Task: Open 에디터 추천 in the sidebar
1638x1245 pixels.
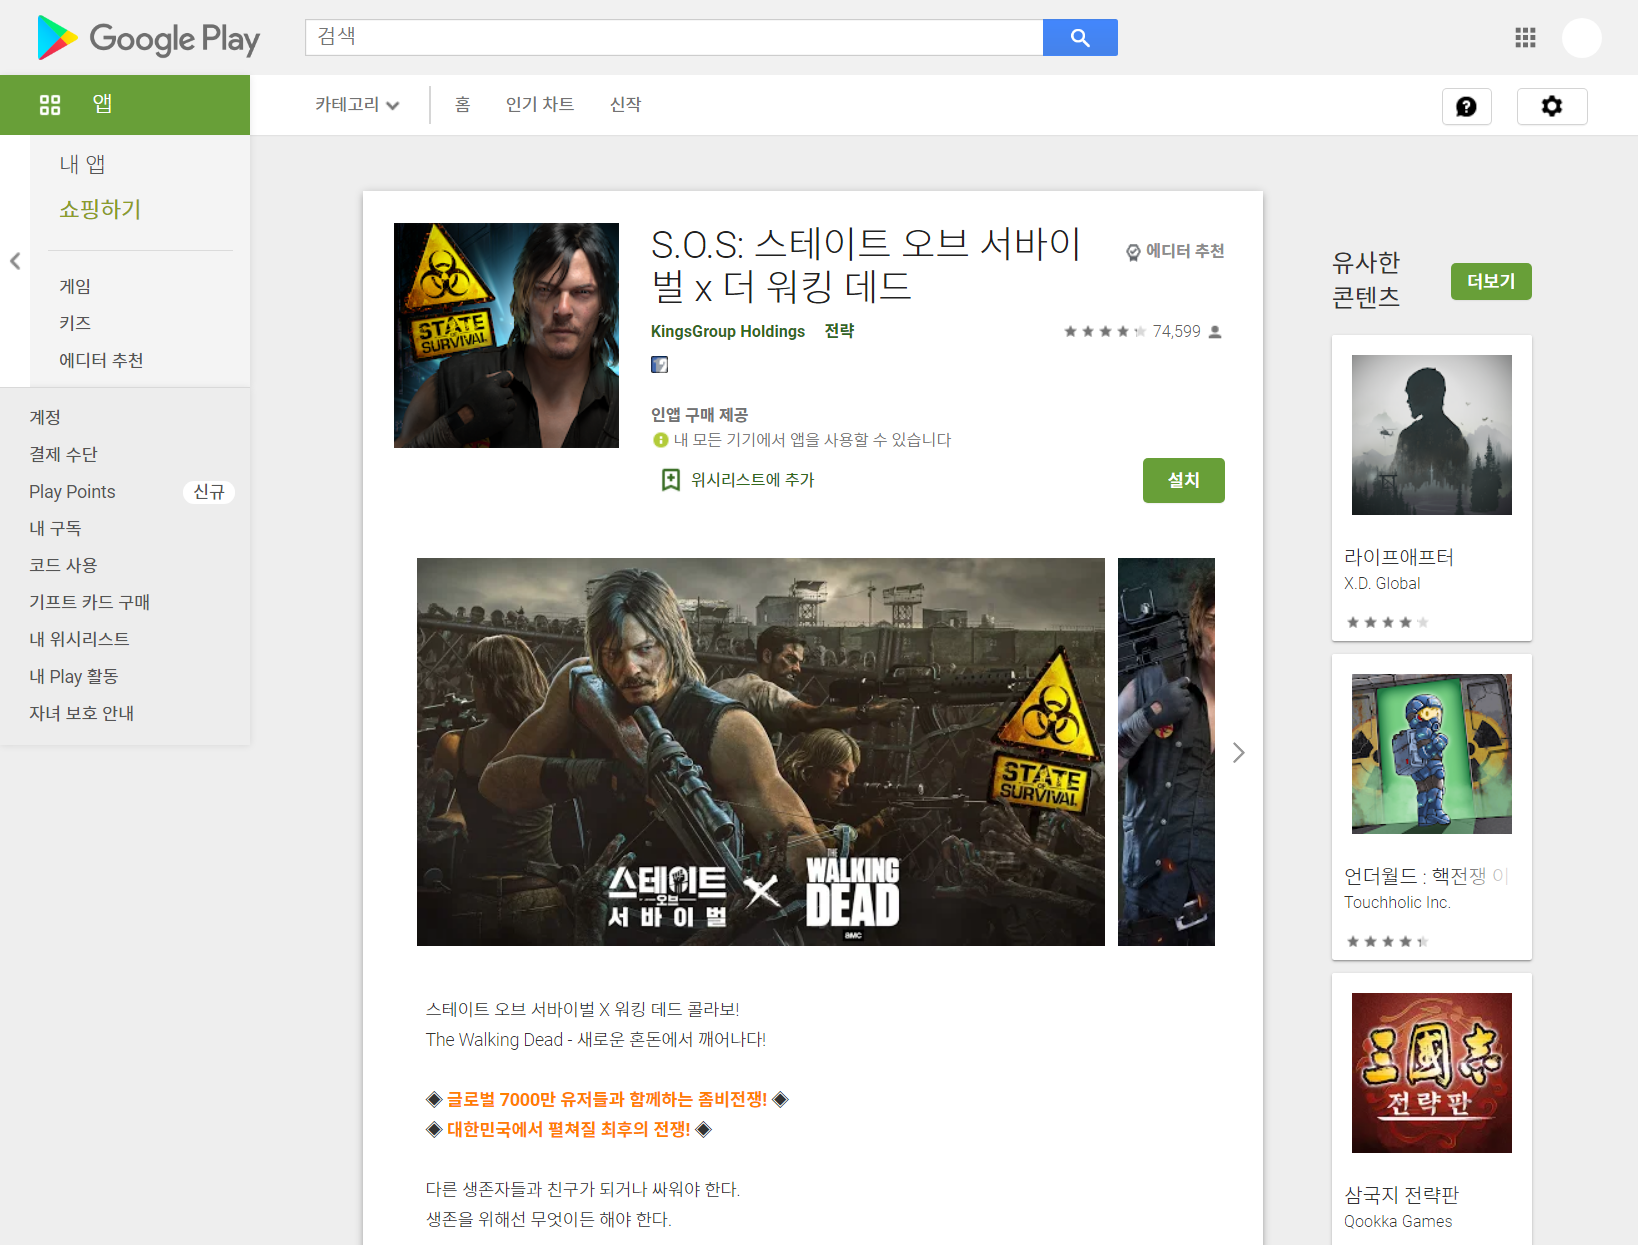Action: pyautogui.click(x=101, y=360)
